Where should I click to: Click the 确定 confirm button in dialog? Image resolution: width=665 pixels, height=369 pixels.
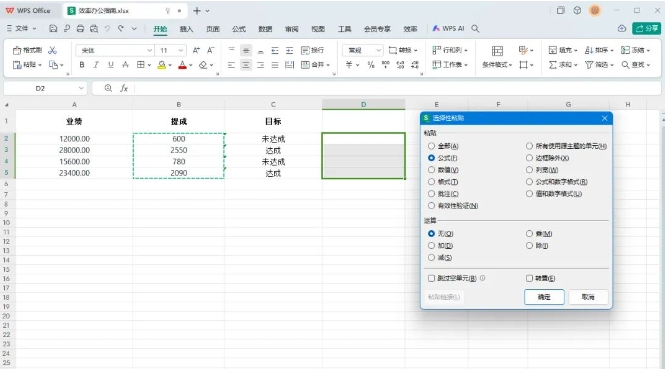tap(544, 297)
